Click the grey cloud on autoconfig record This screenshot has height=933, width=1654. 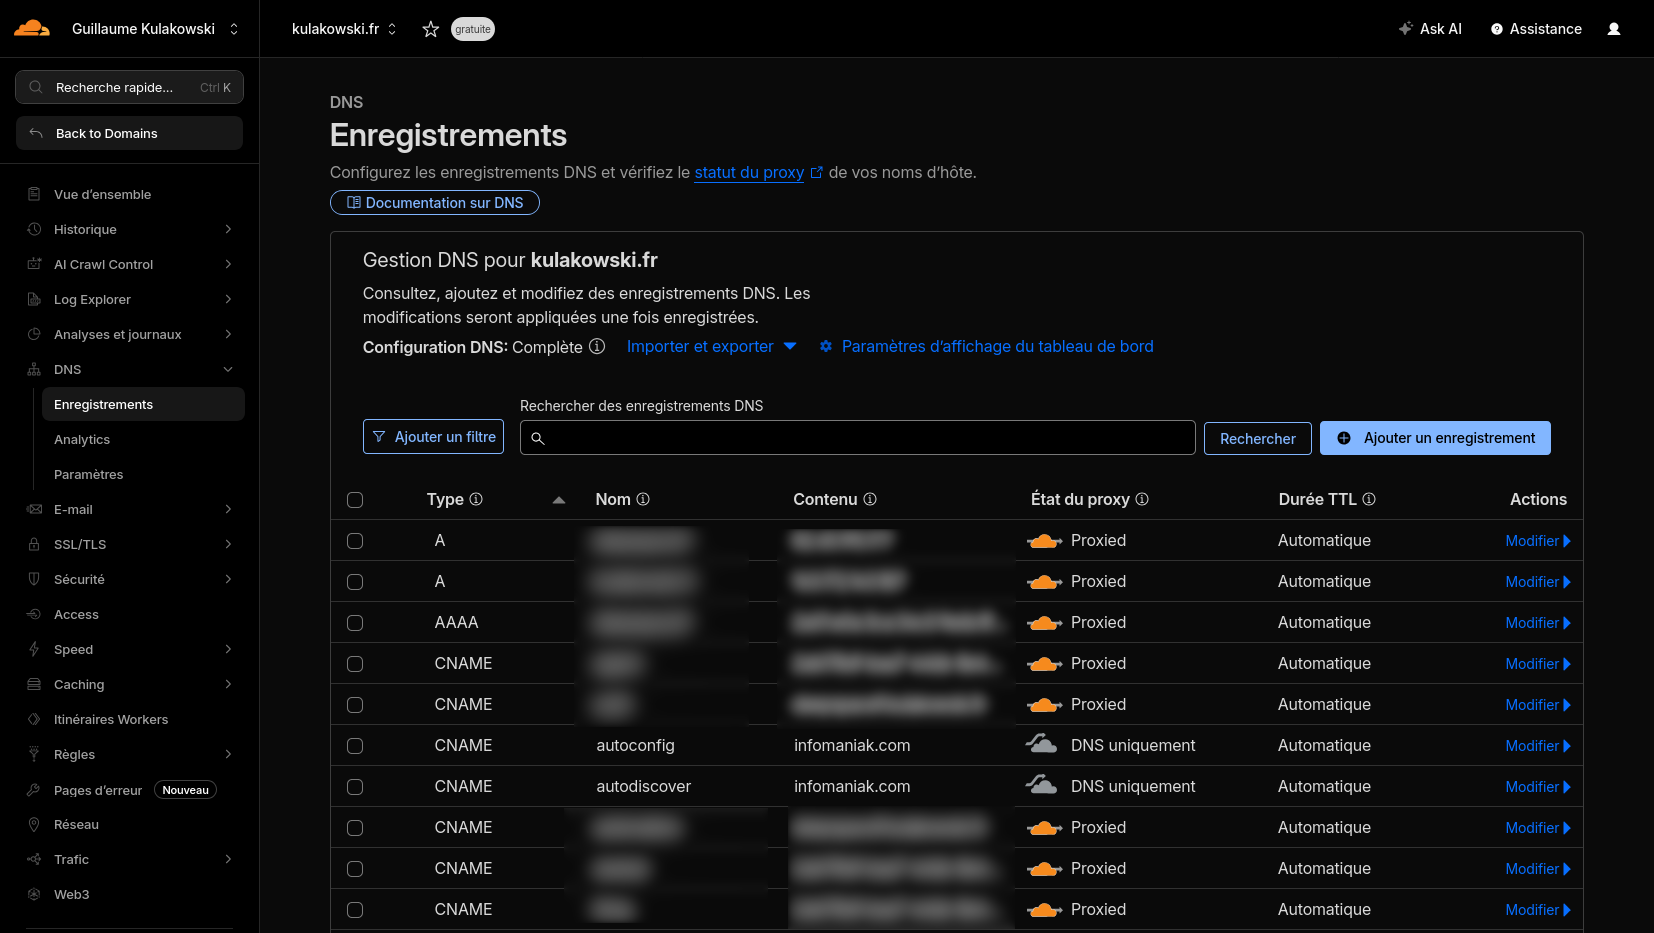pyautogui.click(x=1042, y=745)
